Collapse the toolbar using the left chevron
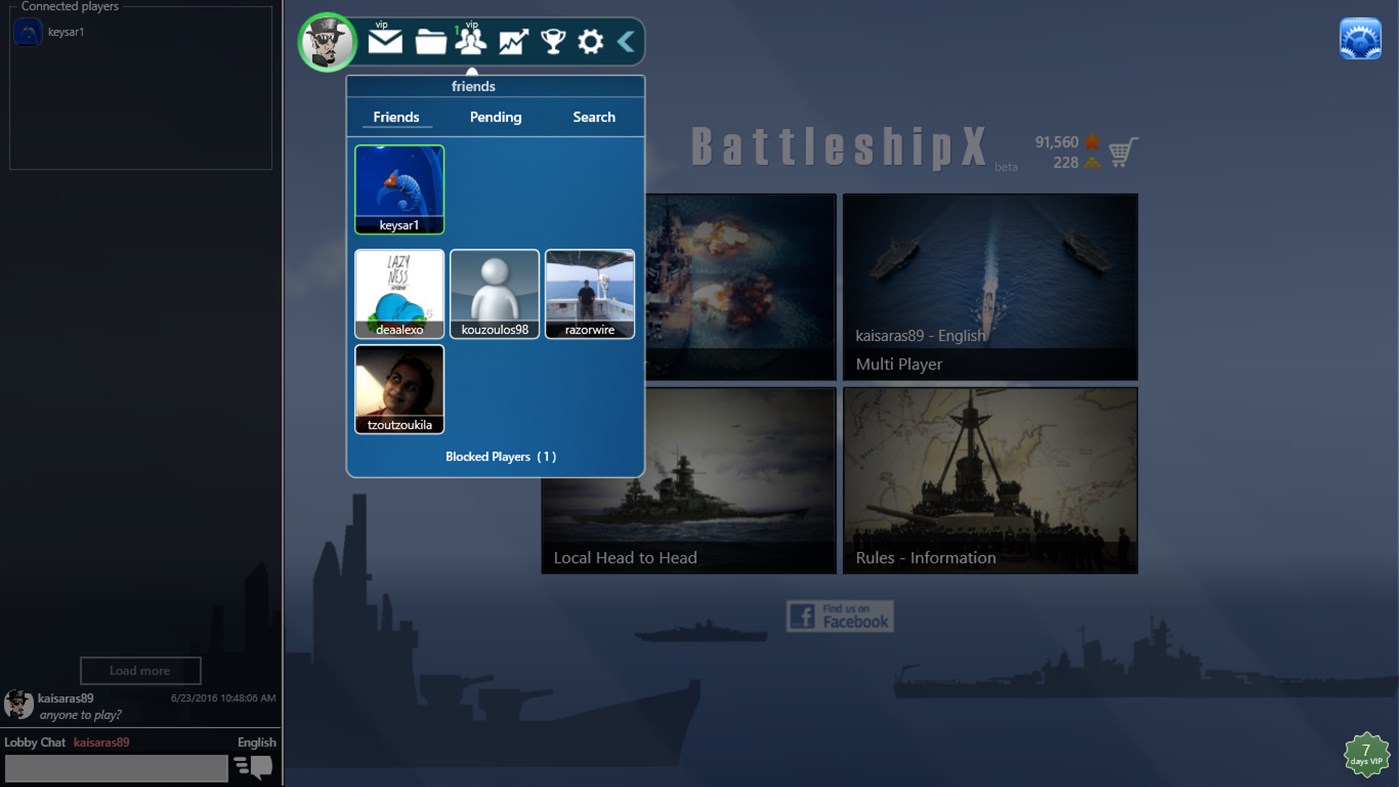Viewport: 1399px width, 787px height. click(624, 41)
